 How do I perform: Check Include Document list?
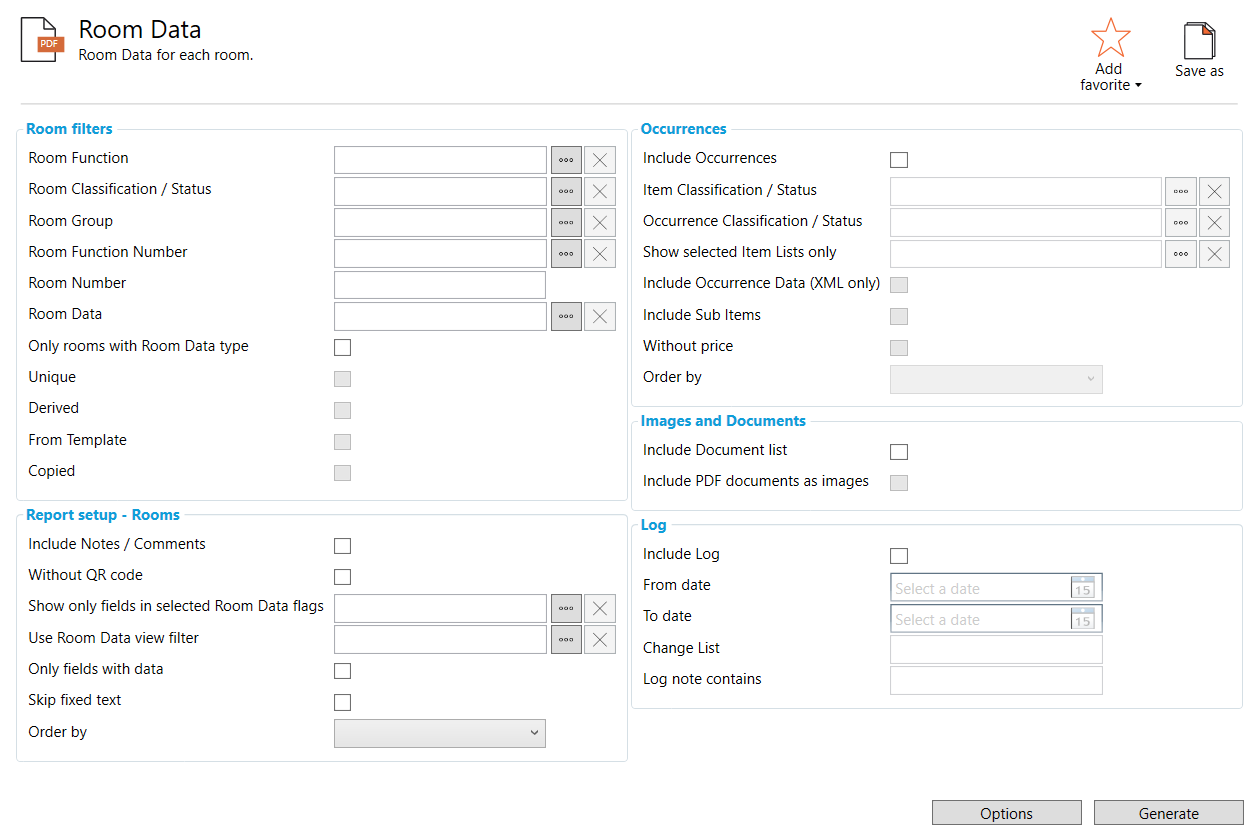click(898, 451)
